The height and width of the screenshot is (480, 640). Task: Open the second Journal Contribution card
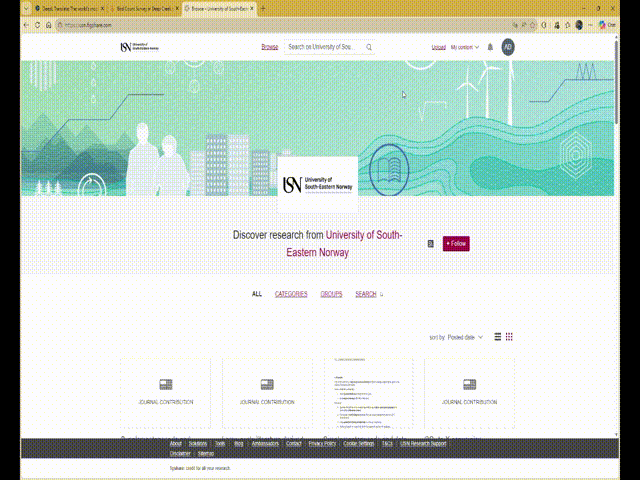(x=267, y=393)
